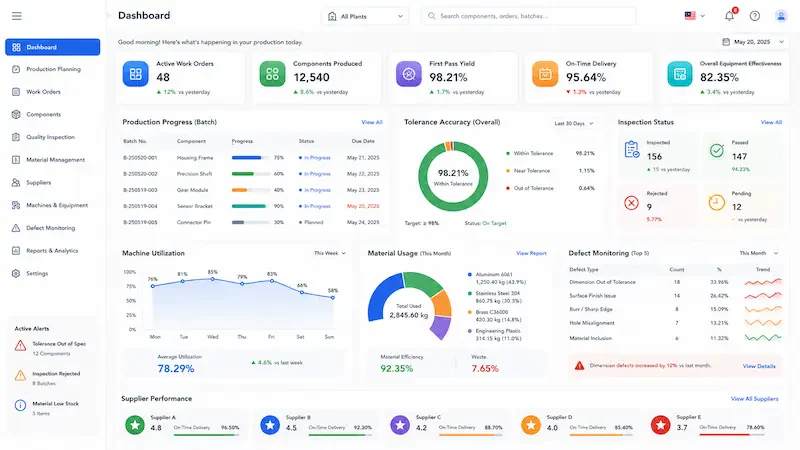This screenshot has height=450, width=800.
Task: Expand the All Plants dropdown
Action: [x=365, y=16]
